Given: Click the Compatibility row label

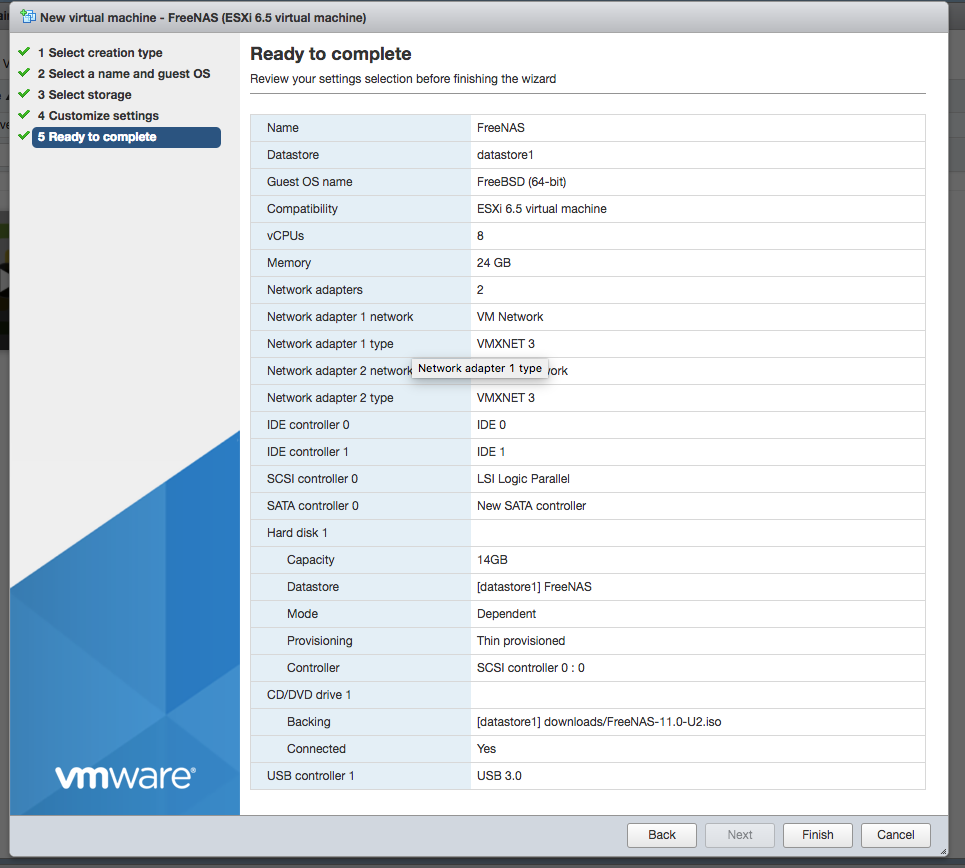Looking at the screenshot, I should click(x=302, y=209).
